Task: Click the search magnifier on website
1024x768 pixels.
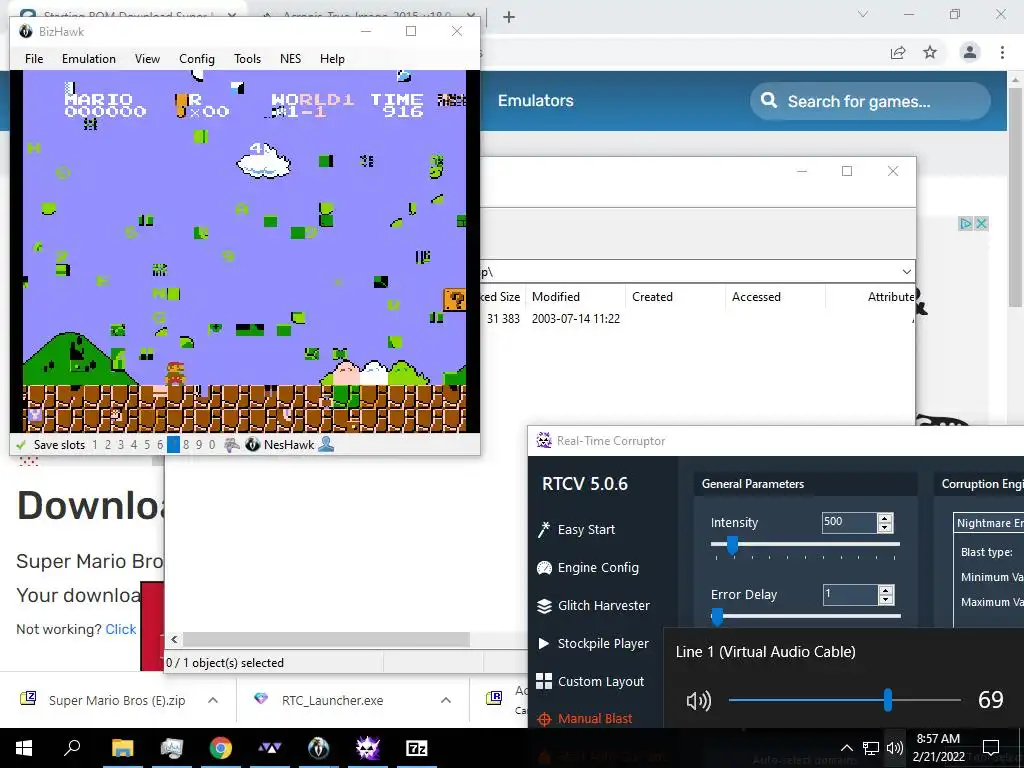Action: pyautogui.click(x=769, y=101)
